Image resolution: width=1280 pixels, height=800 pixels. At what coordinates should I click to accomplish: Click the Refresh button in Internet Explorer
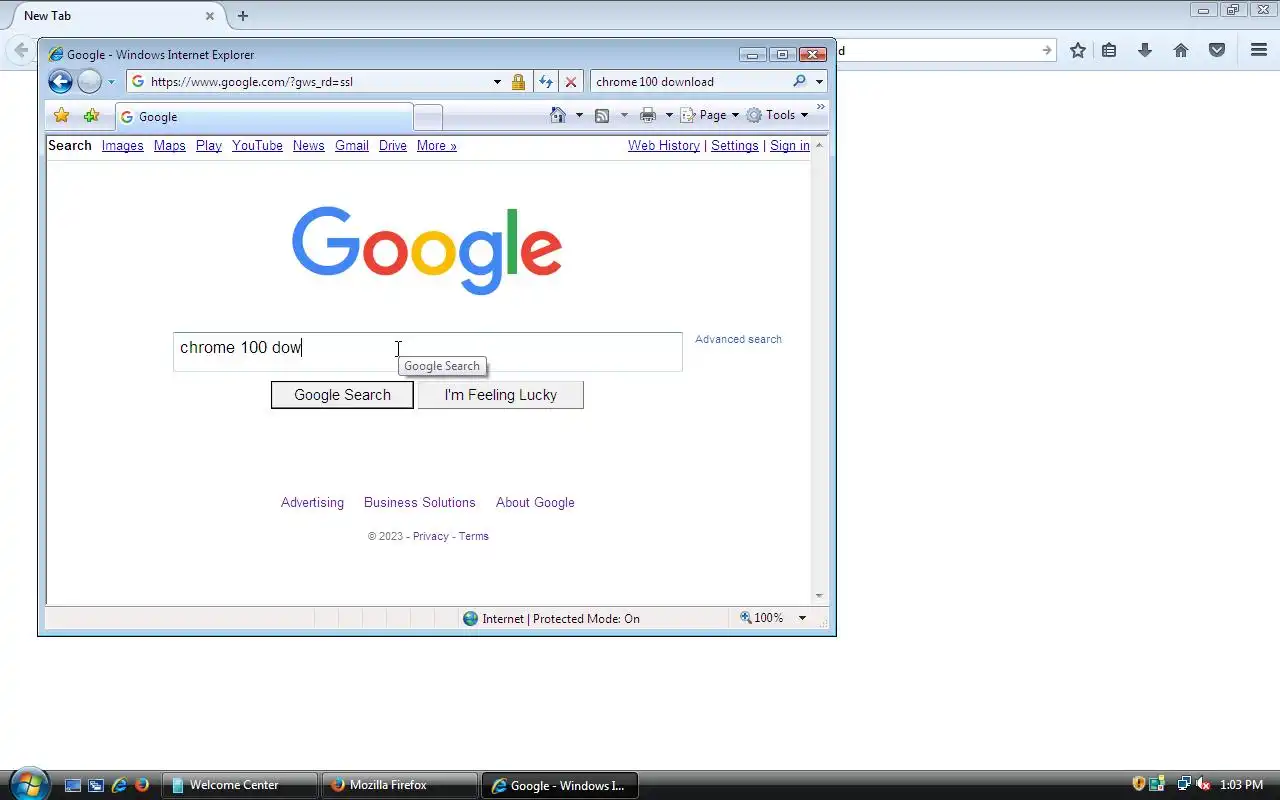pyautogui.click(x=546, y=82)
